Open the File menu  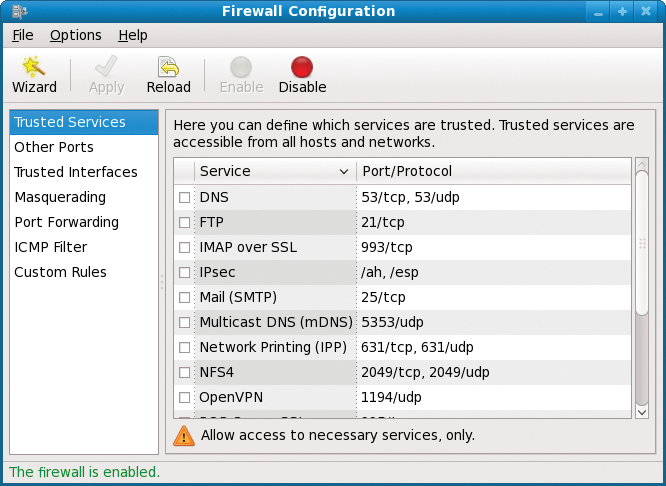(x=23, y=35)
